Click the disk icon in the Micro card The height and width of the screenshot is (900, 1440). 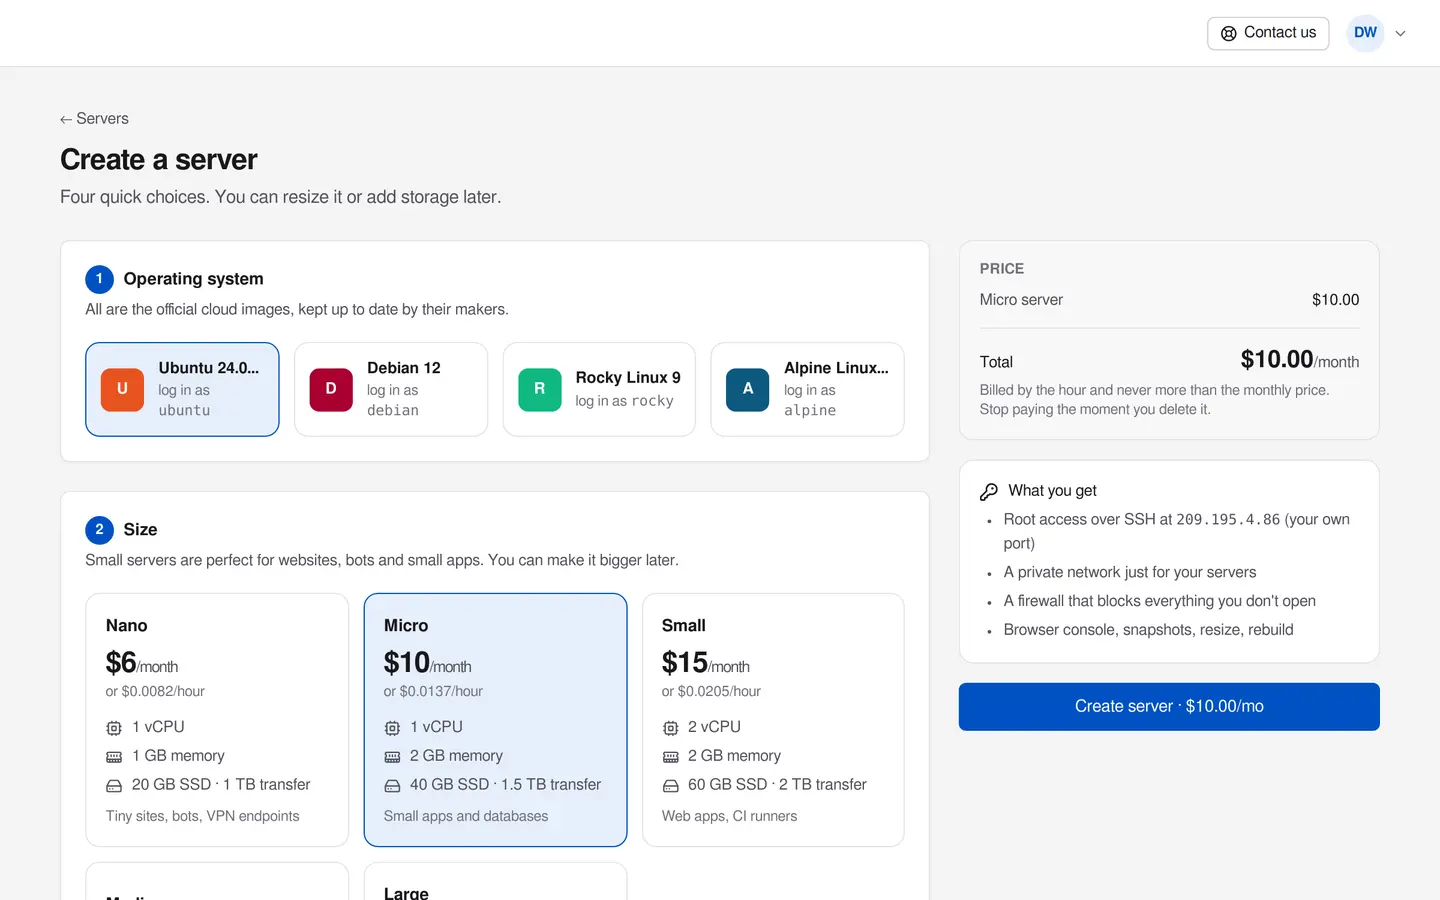(x=392, y=786)
